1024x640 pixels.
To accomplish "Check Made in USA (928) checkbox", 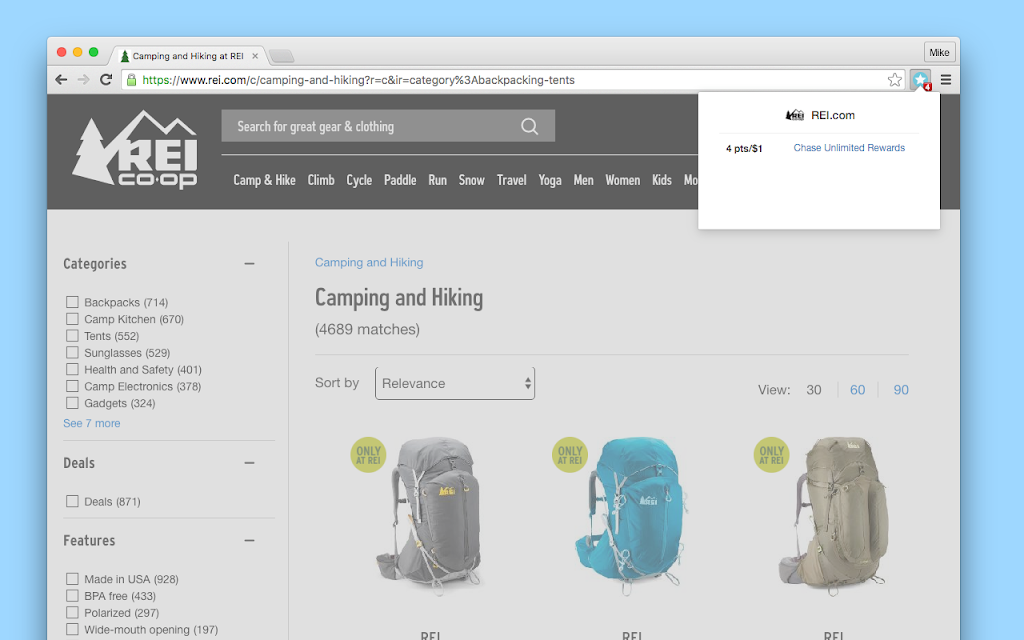I will (x=72, y=579).
